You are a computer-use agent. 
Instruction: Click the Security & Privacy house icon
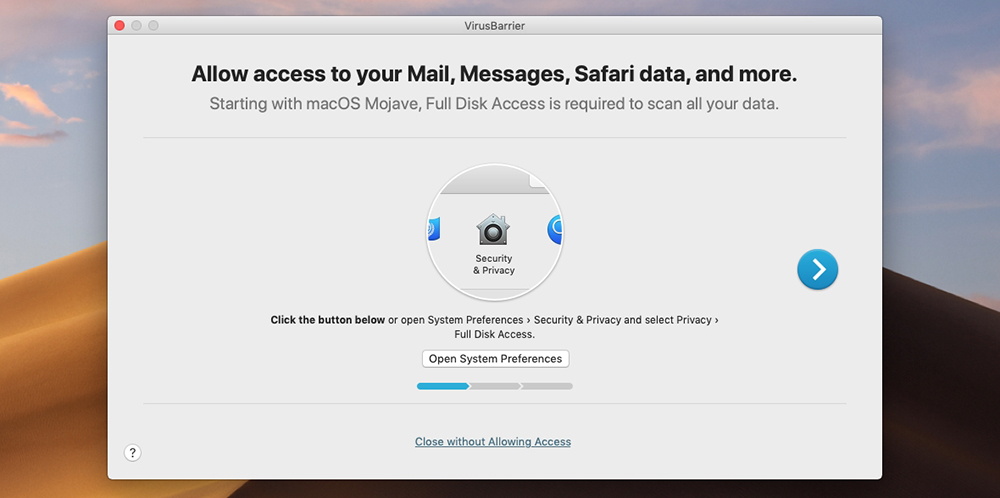tap(493, 230)
